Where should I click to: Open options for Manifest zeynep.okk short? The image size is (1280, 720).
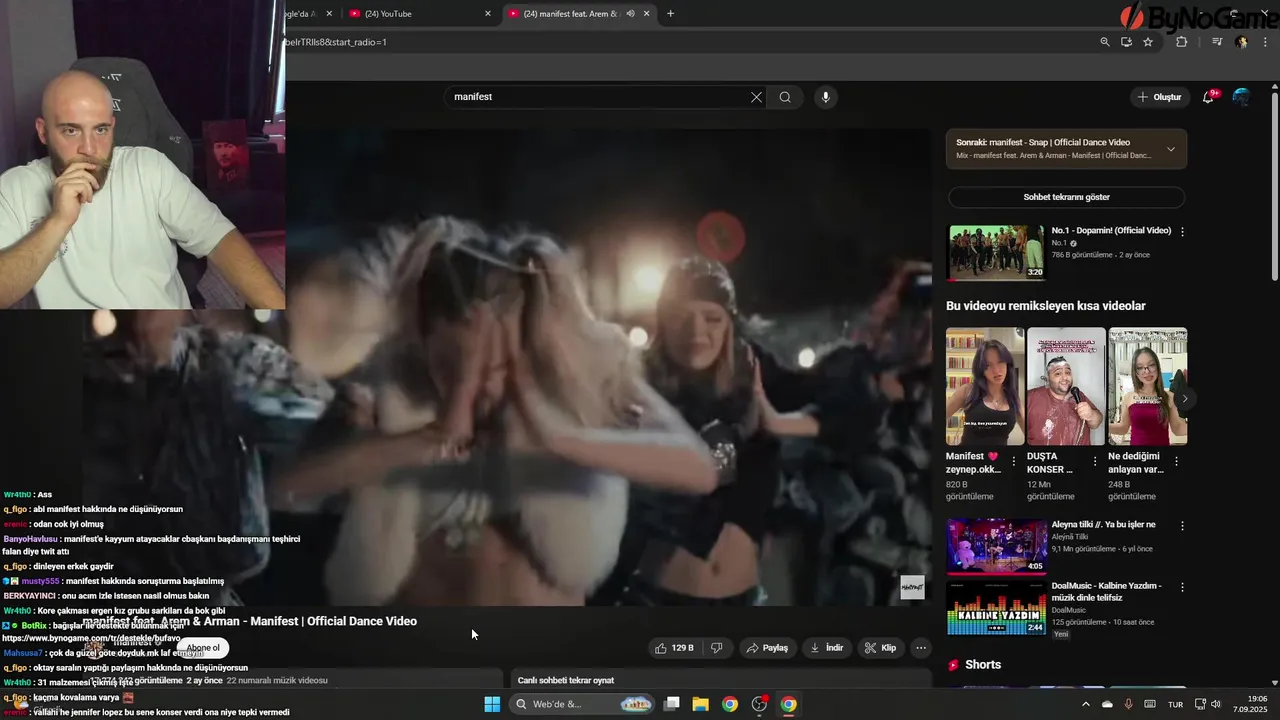[x=1014, y=462]
